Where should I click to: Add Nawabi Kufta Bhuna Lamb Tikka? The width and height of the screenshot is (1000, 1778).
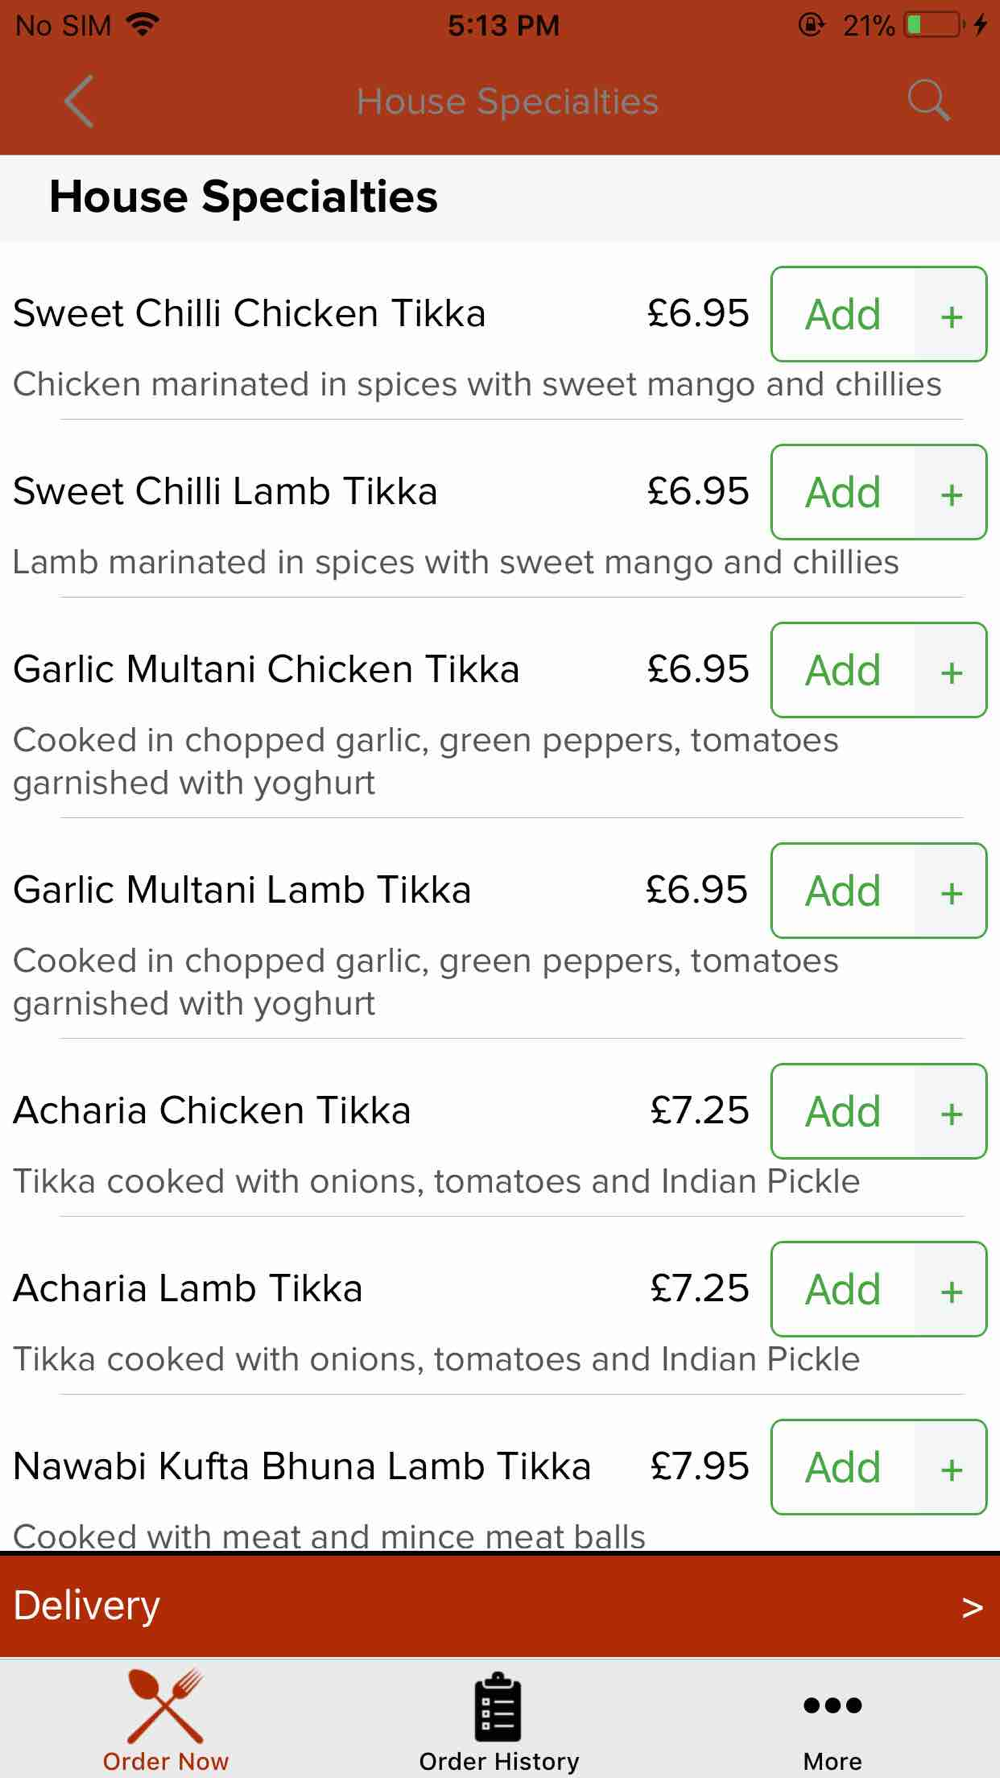843,1467
